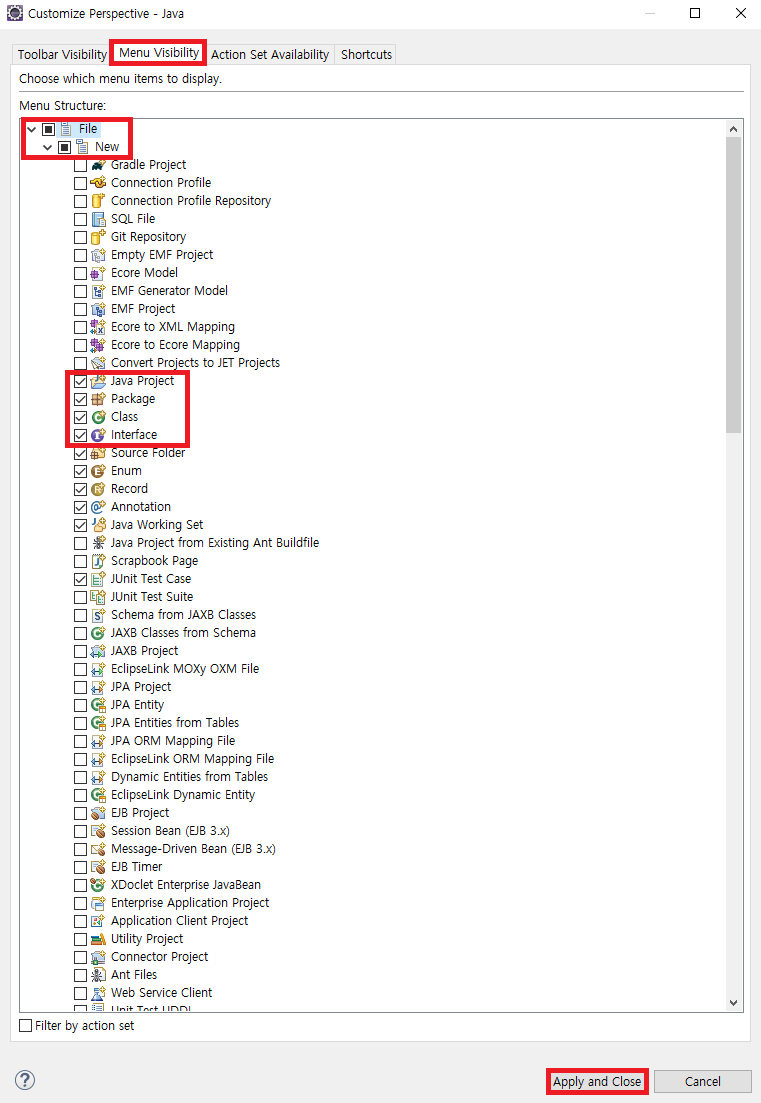Click the purple Interface icon

pos(98,435)
